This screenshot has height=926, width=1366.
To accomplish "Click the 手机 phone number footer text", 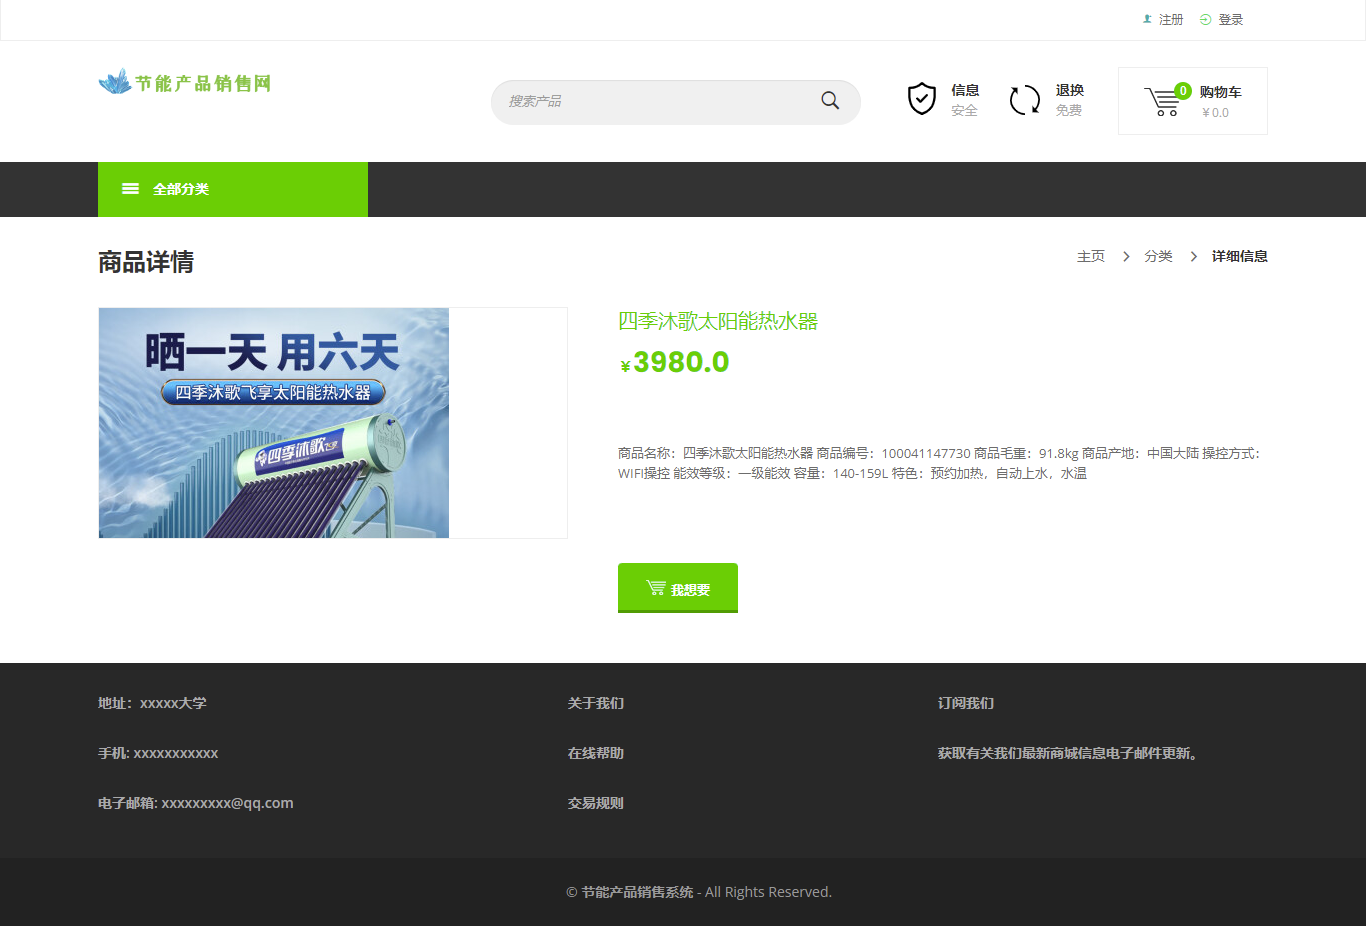I will click(158, 753).
